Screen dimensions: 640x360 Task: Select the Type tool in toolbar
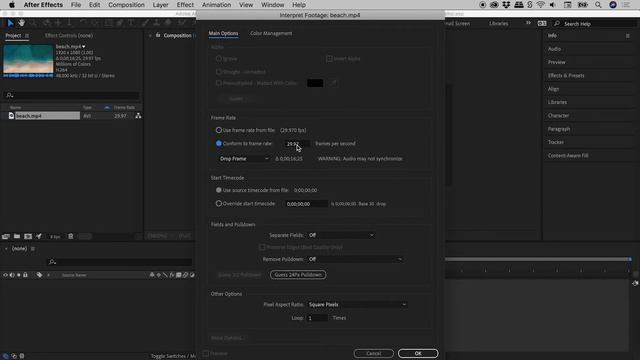click(x=131, y=23)
